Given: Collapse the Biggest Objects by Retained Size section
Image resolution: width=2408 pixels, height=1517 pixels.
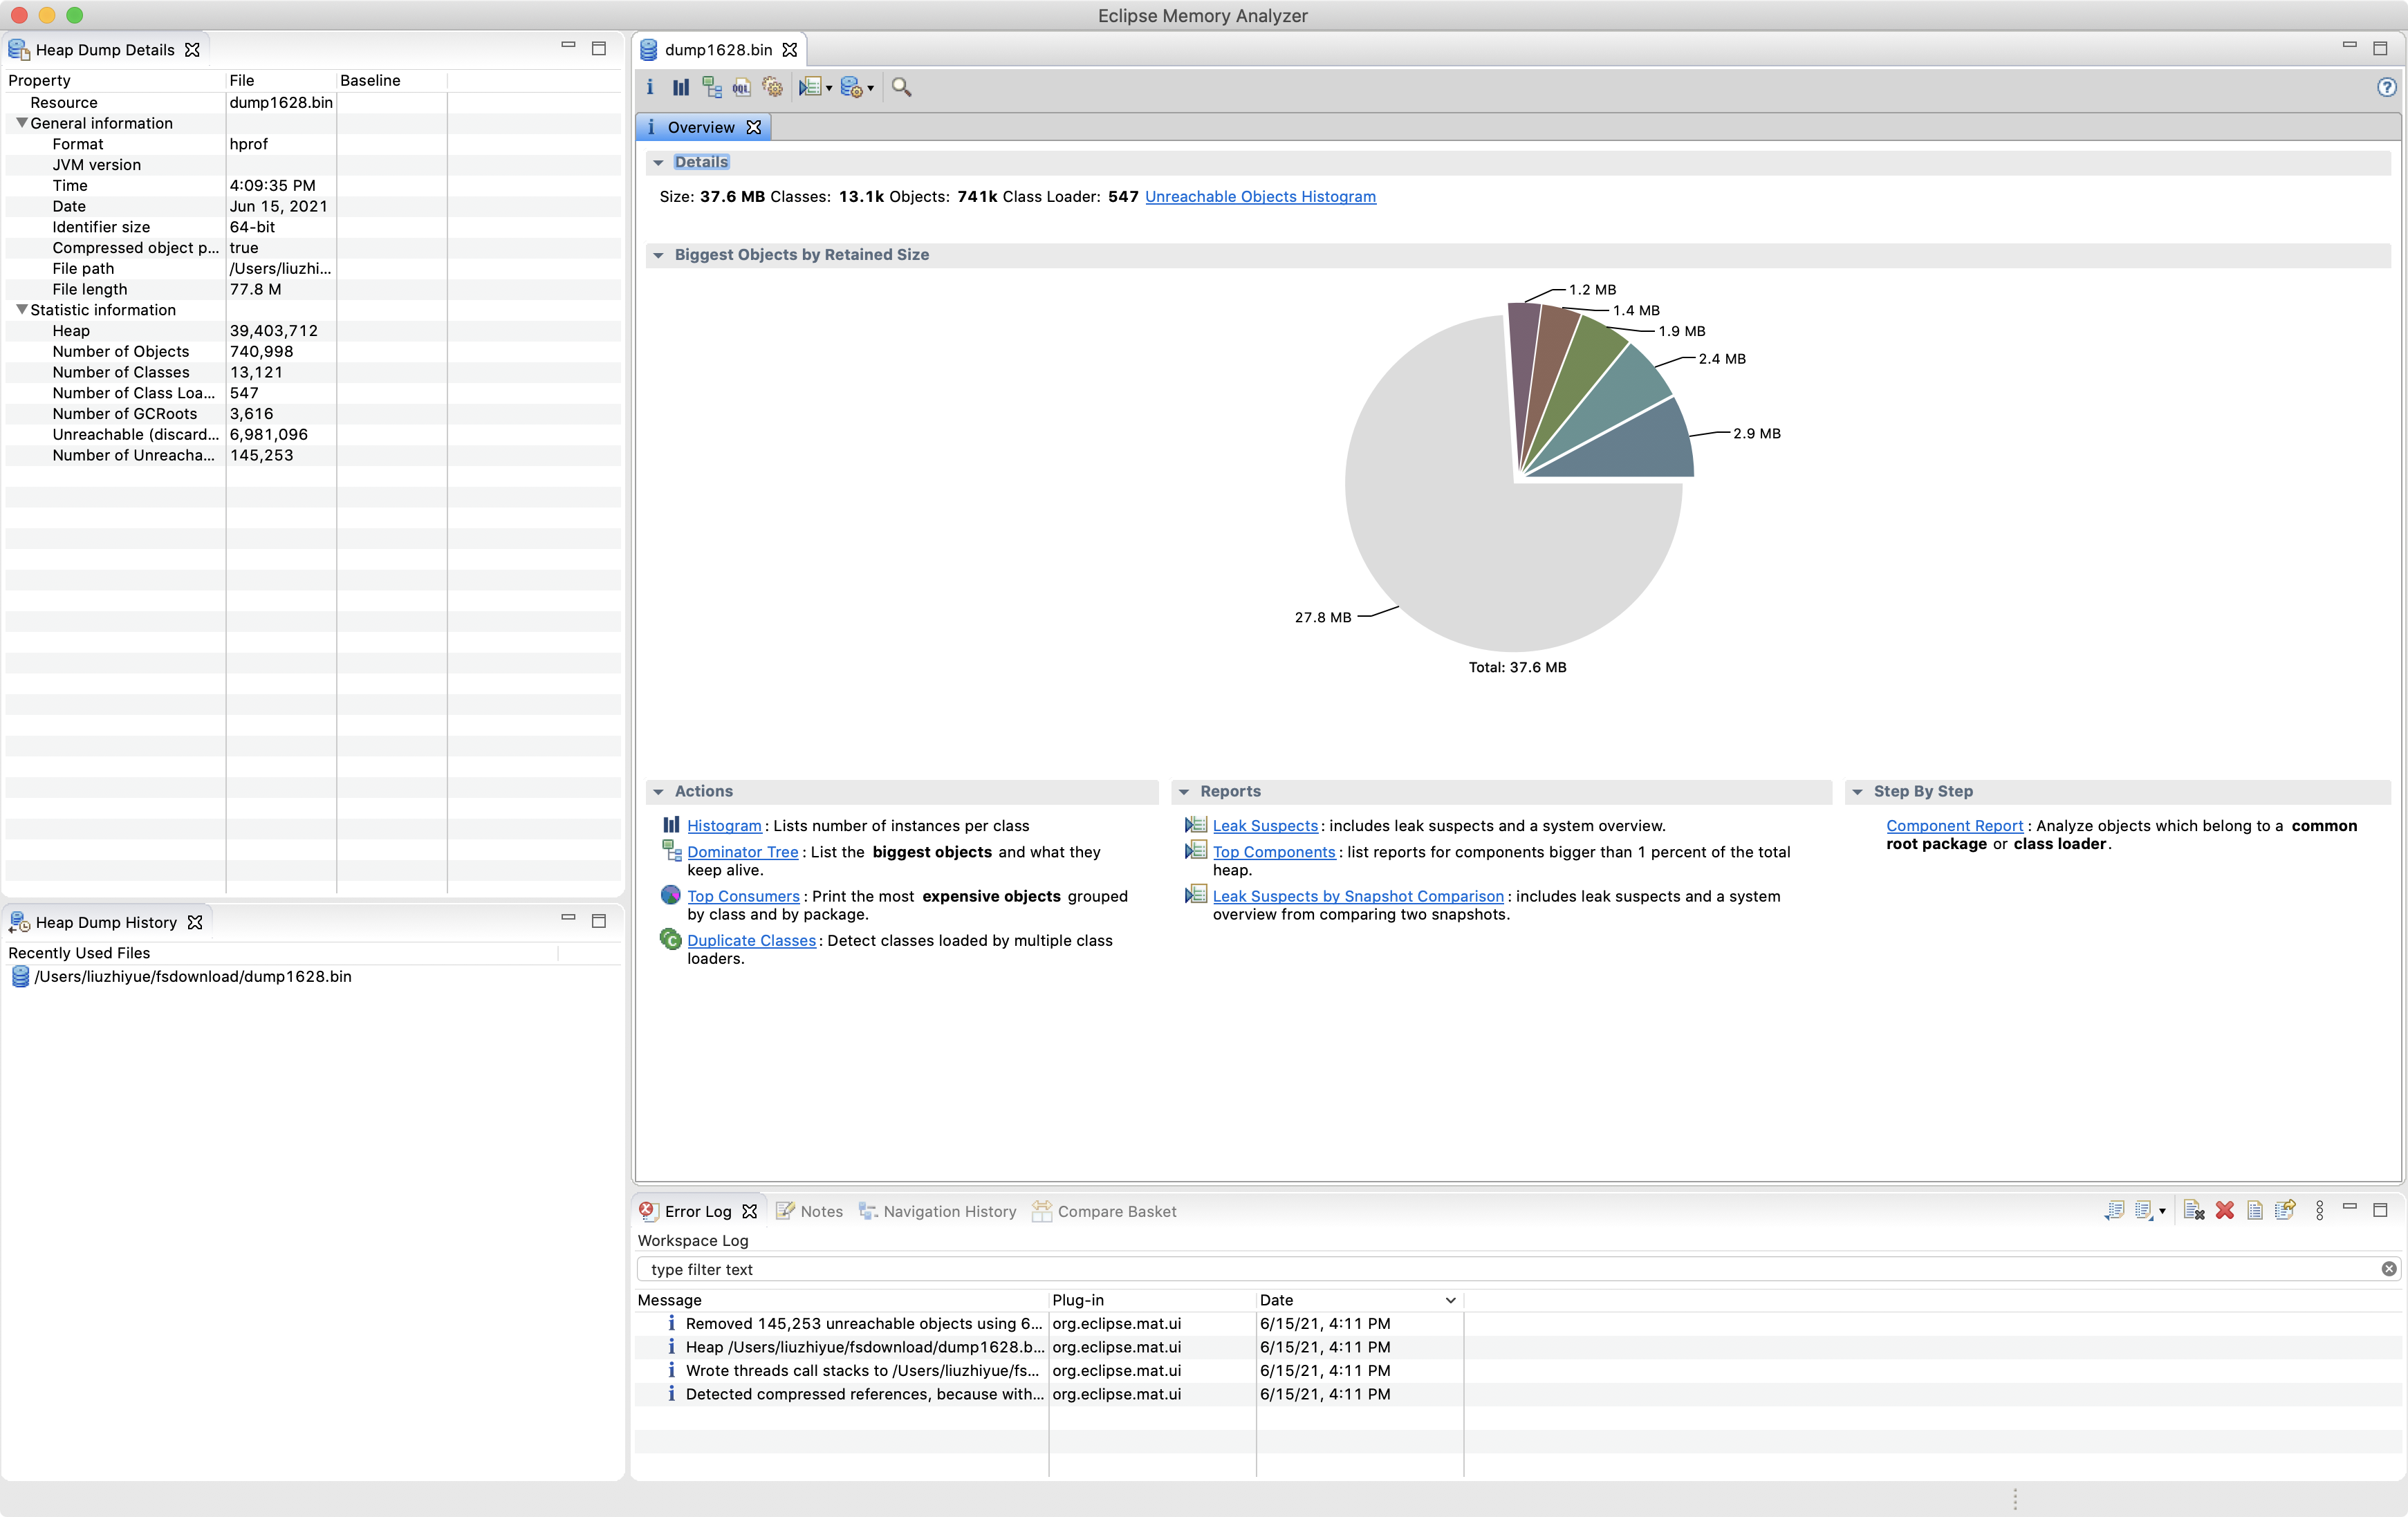Looking at the screenshot, I should click(658, 255).
